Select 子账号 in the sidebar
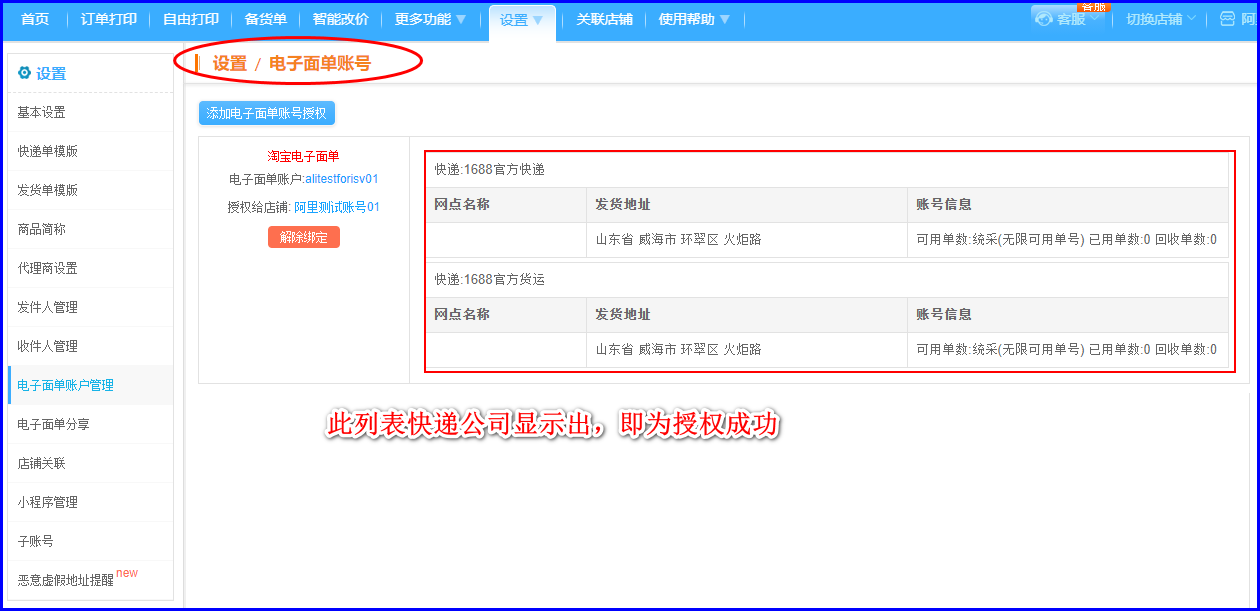 (90, 541)
